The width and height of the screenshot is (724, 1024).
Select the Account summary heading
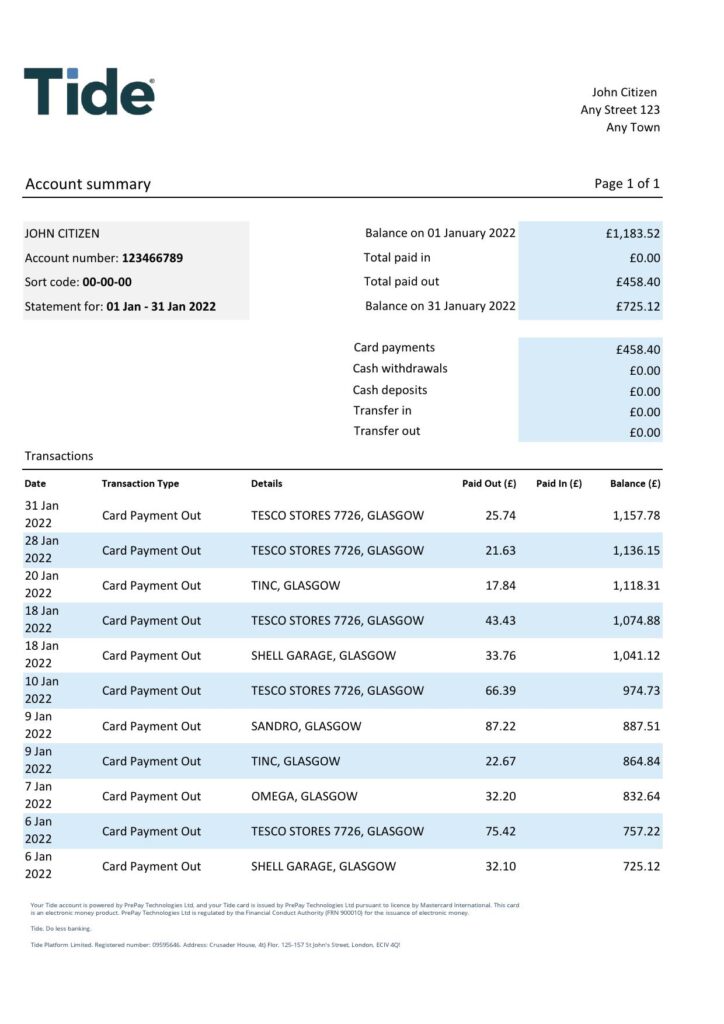pos(88,184)
